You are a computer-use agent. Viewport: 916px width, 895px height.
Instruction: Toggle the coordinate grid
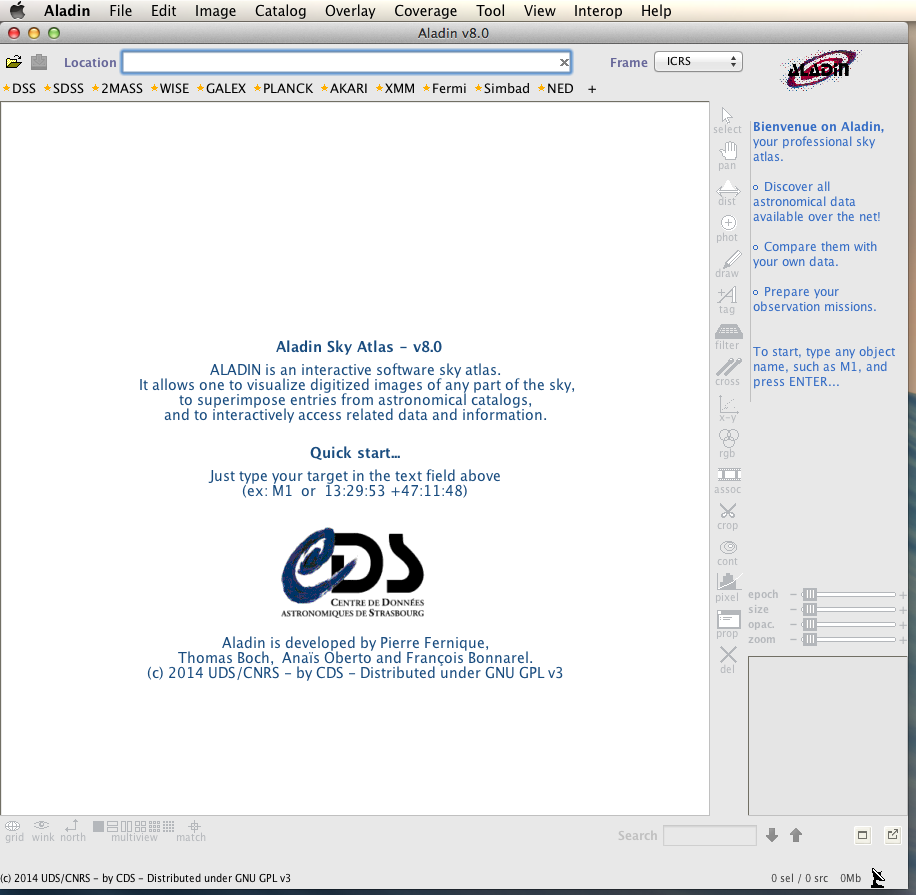(x=14, y=831)
